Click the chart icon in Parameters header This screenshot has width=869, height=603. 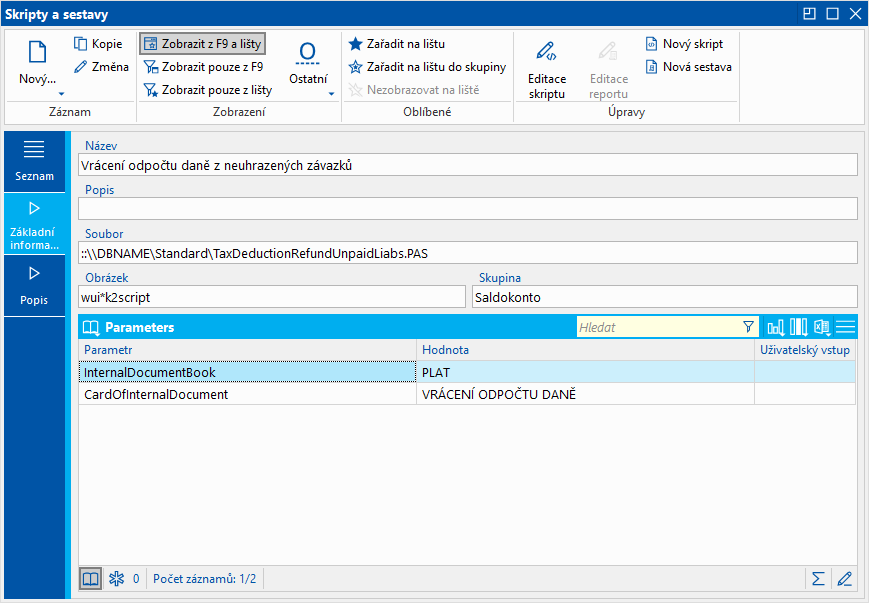point(776,327)
